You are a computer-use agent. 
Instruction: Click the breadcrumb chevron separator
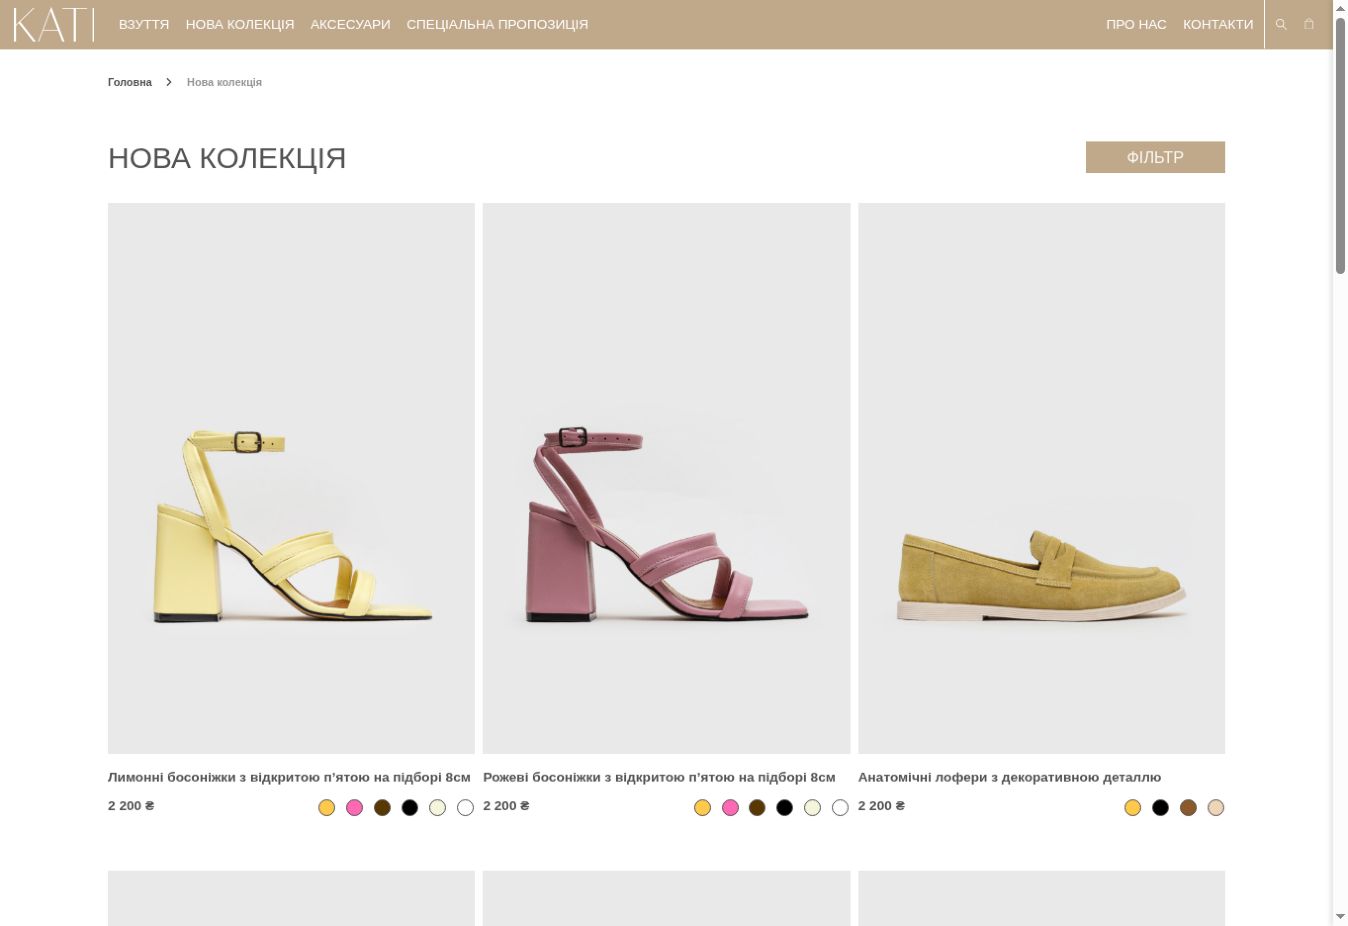coord(169,82)
